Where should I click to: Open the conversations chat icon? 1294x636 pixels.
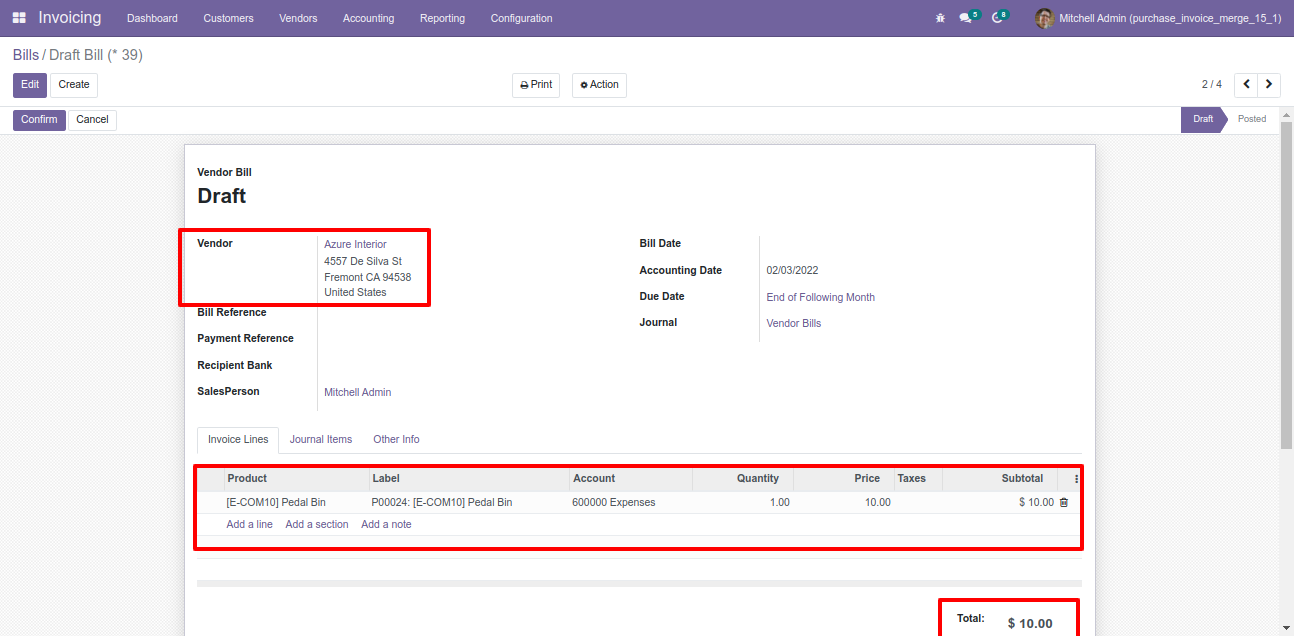(966, 18)
